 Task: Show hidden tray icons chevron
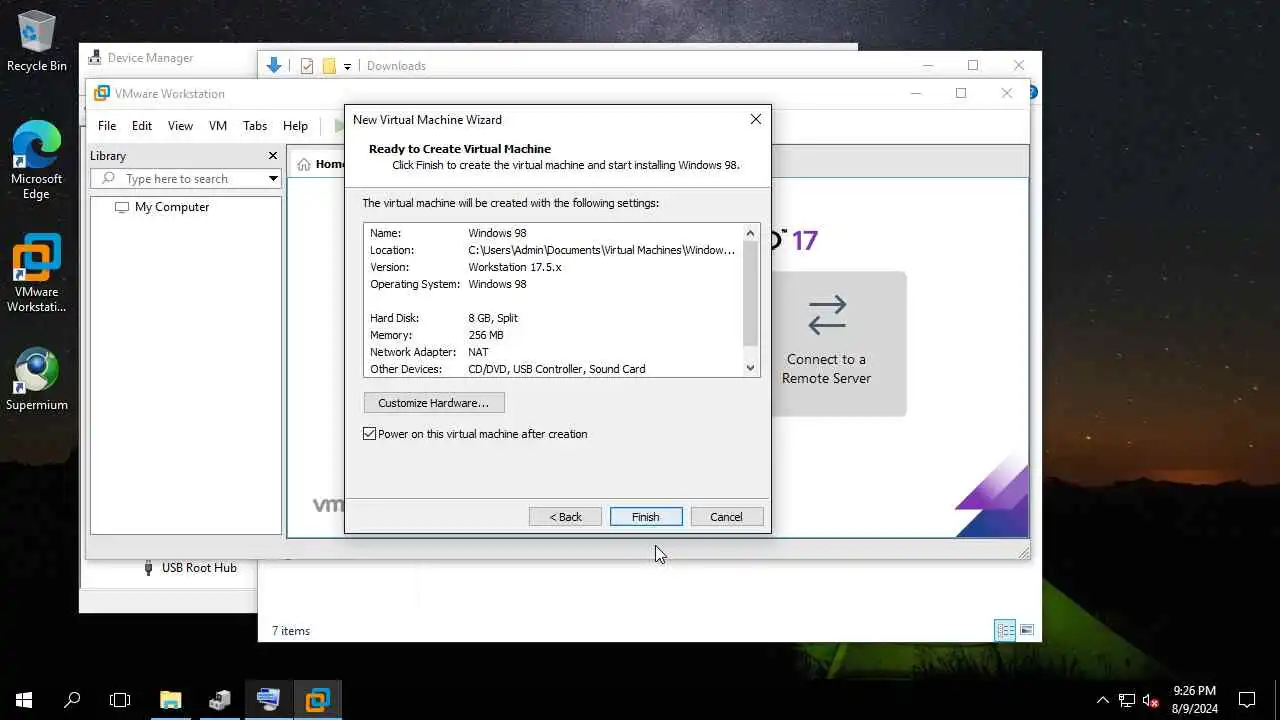1102,700
